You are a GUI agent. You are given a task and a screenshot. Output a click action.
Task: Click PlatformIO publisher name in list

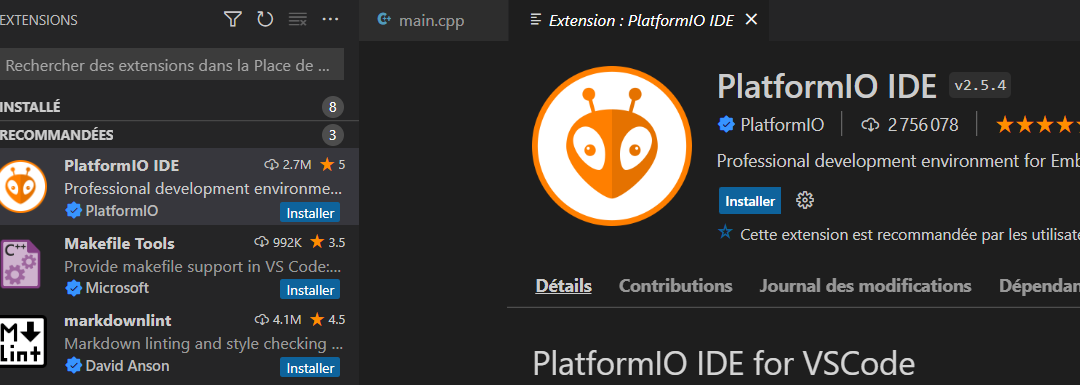[x=122, y=210]
